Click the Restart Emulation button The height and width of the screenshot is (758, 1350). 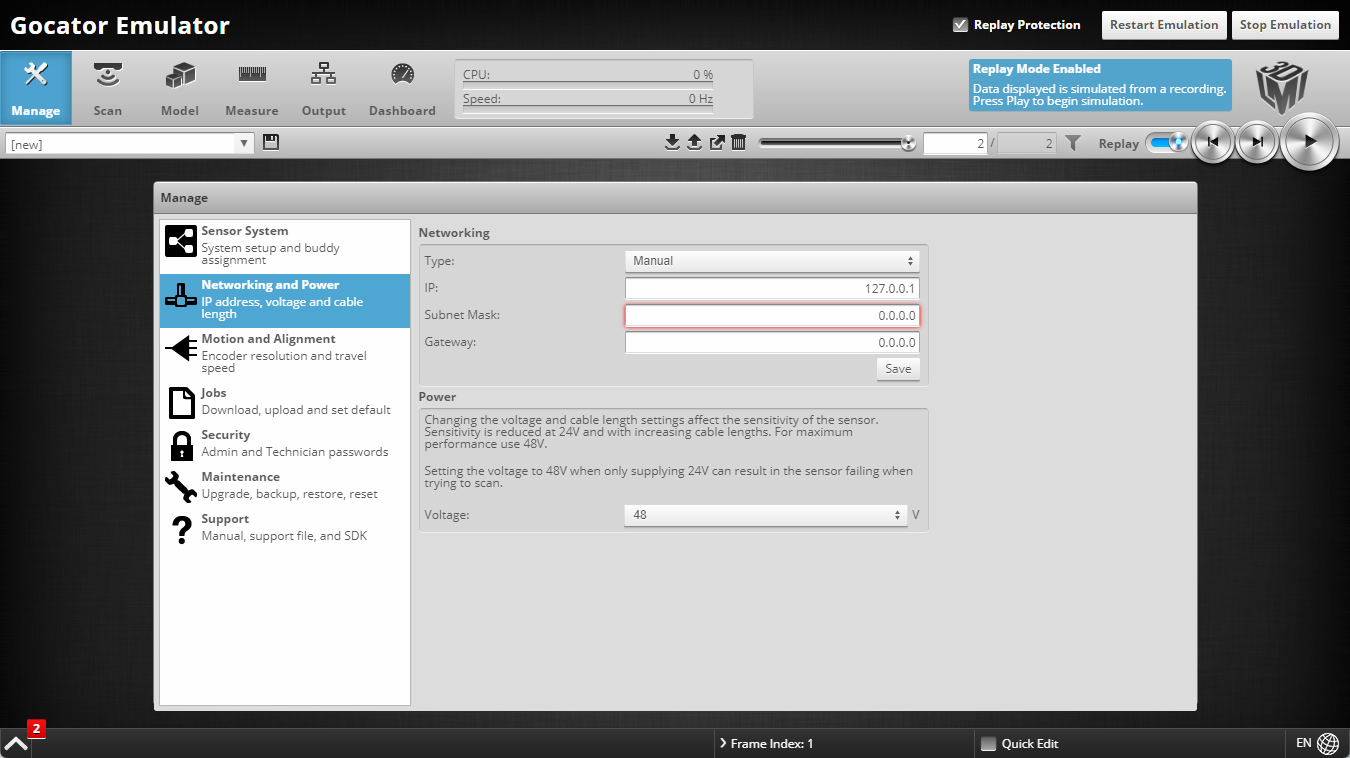[x=1164, y=25]
